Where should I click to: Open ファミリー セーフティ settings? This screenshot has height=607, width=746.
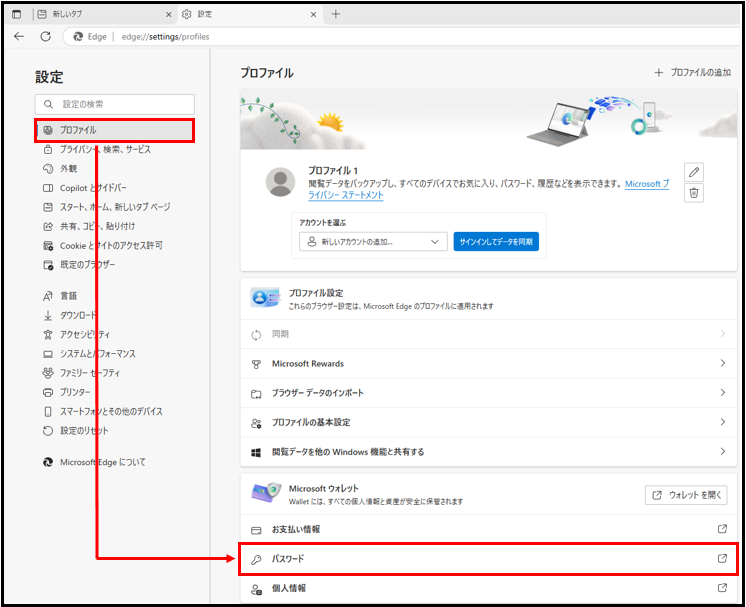pyautogui.click(x=81, y=373)
